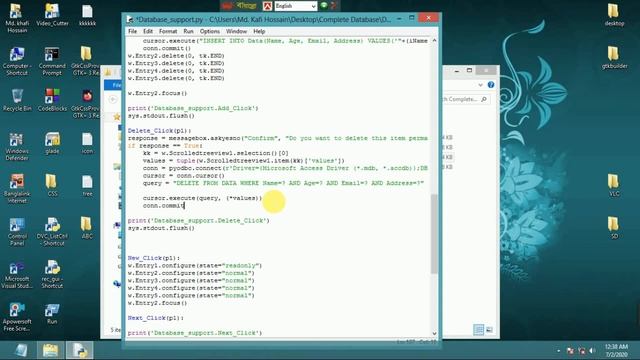
Task: Select the ABC folder desktop icon
Action: pyautogui.click(x=87, y=228)
